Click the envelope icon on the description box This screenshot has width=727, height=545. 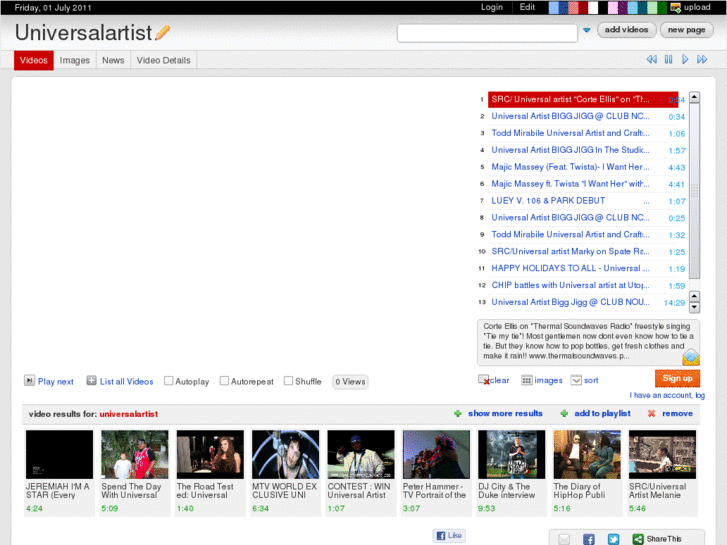691,357
